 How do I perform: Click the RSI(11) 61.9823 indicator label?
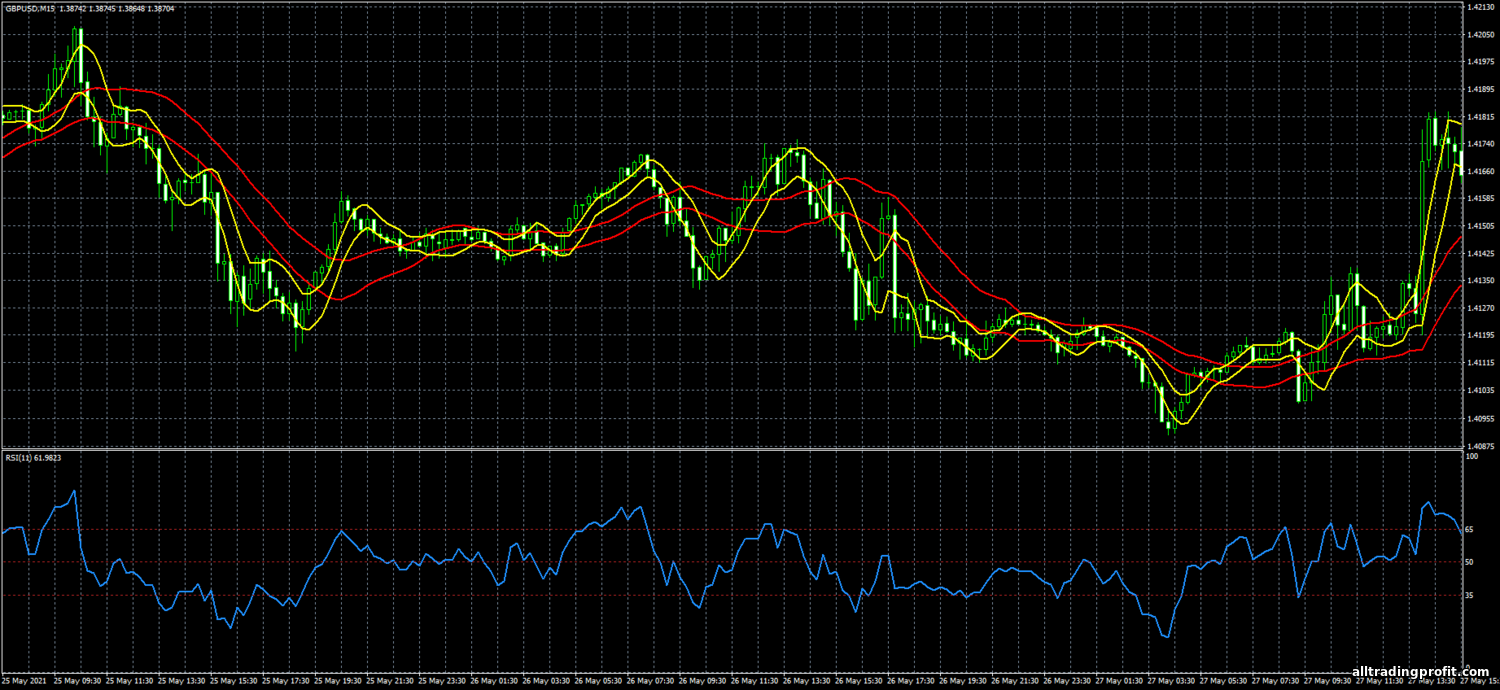coord(32,456)
